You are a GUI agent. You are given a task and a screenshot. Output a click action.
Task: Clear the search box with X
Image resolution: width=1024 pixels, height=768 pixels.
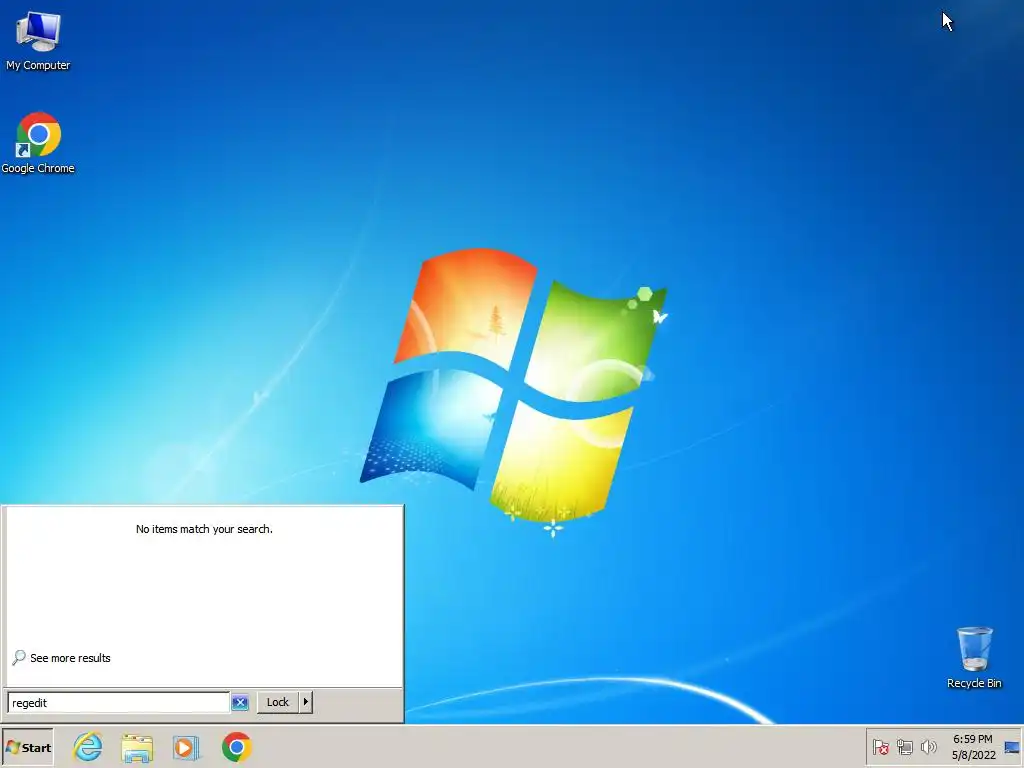[240, 703]
